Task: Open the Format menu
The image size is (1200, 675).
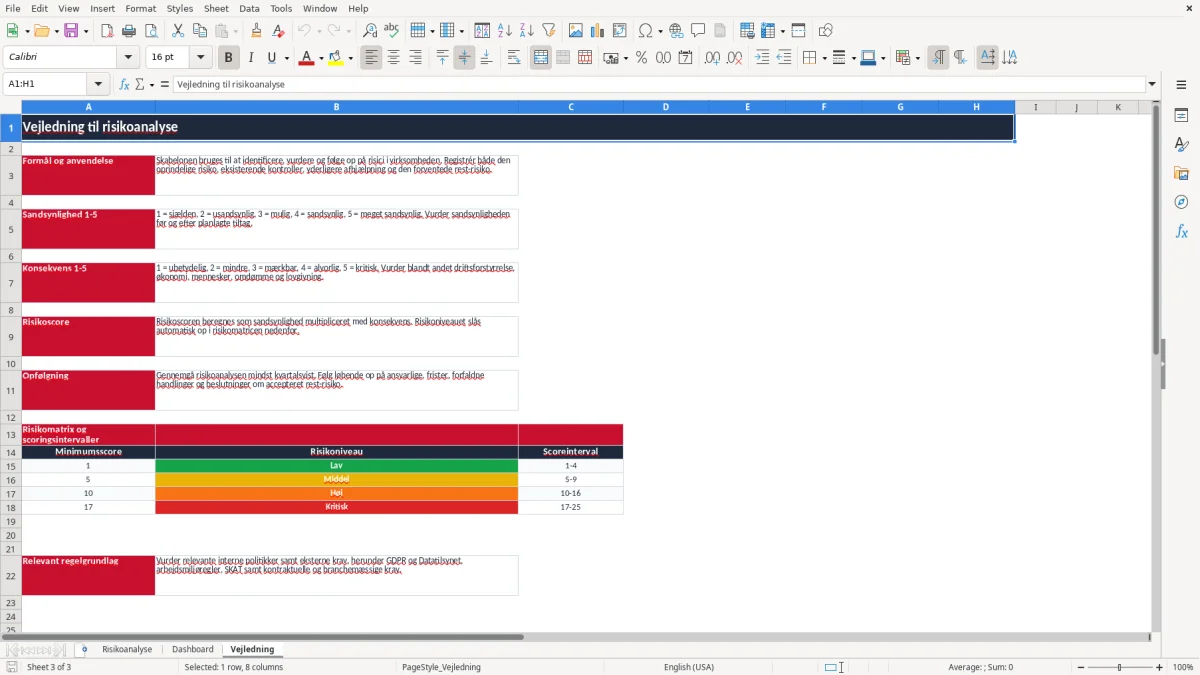Action: point(140,8)
